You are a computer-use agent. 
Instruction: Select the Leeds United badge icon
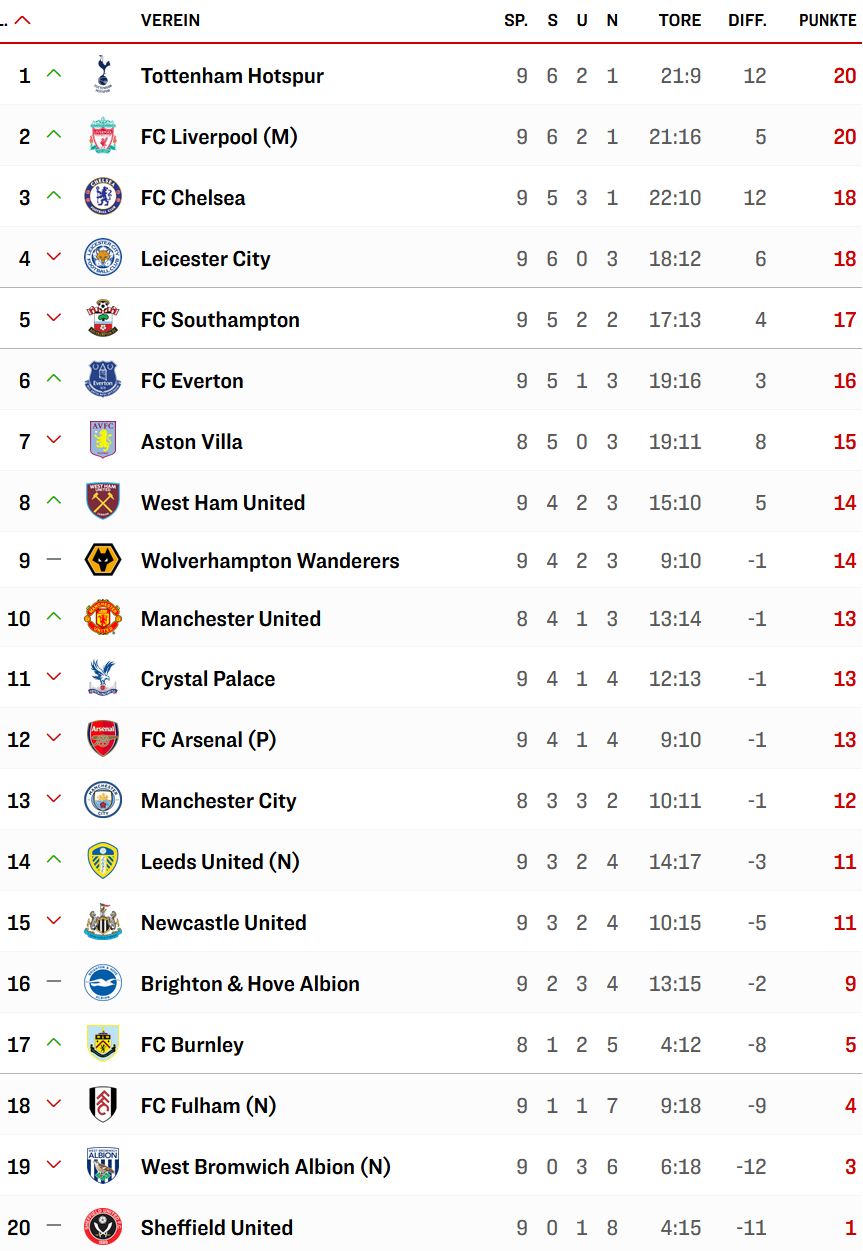(103, 861)
